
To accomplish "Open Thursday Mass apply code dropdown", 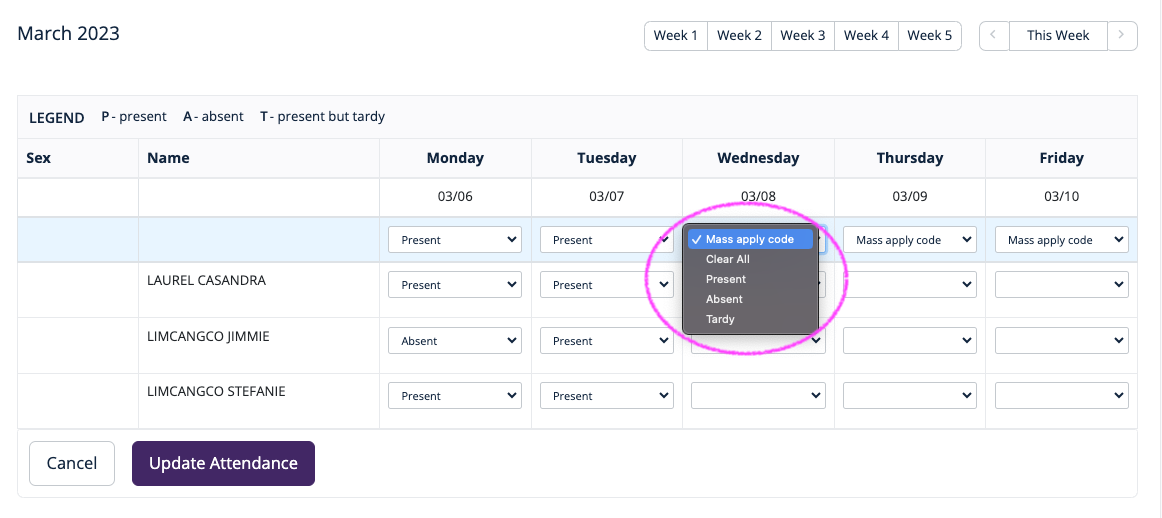I will click(x=909, y=240).
